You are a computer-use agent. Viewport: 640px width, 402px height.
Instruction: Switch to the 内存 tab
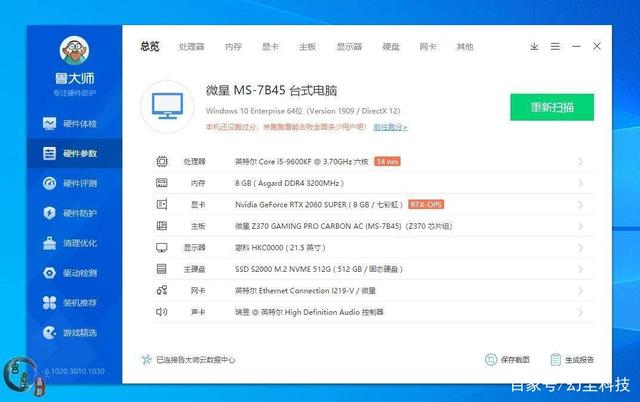pyautogui.click(x=233, y=47)
